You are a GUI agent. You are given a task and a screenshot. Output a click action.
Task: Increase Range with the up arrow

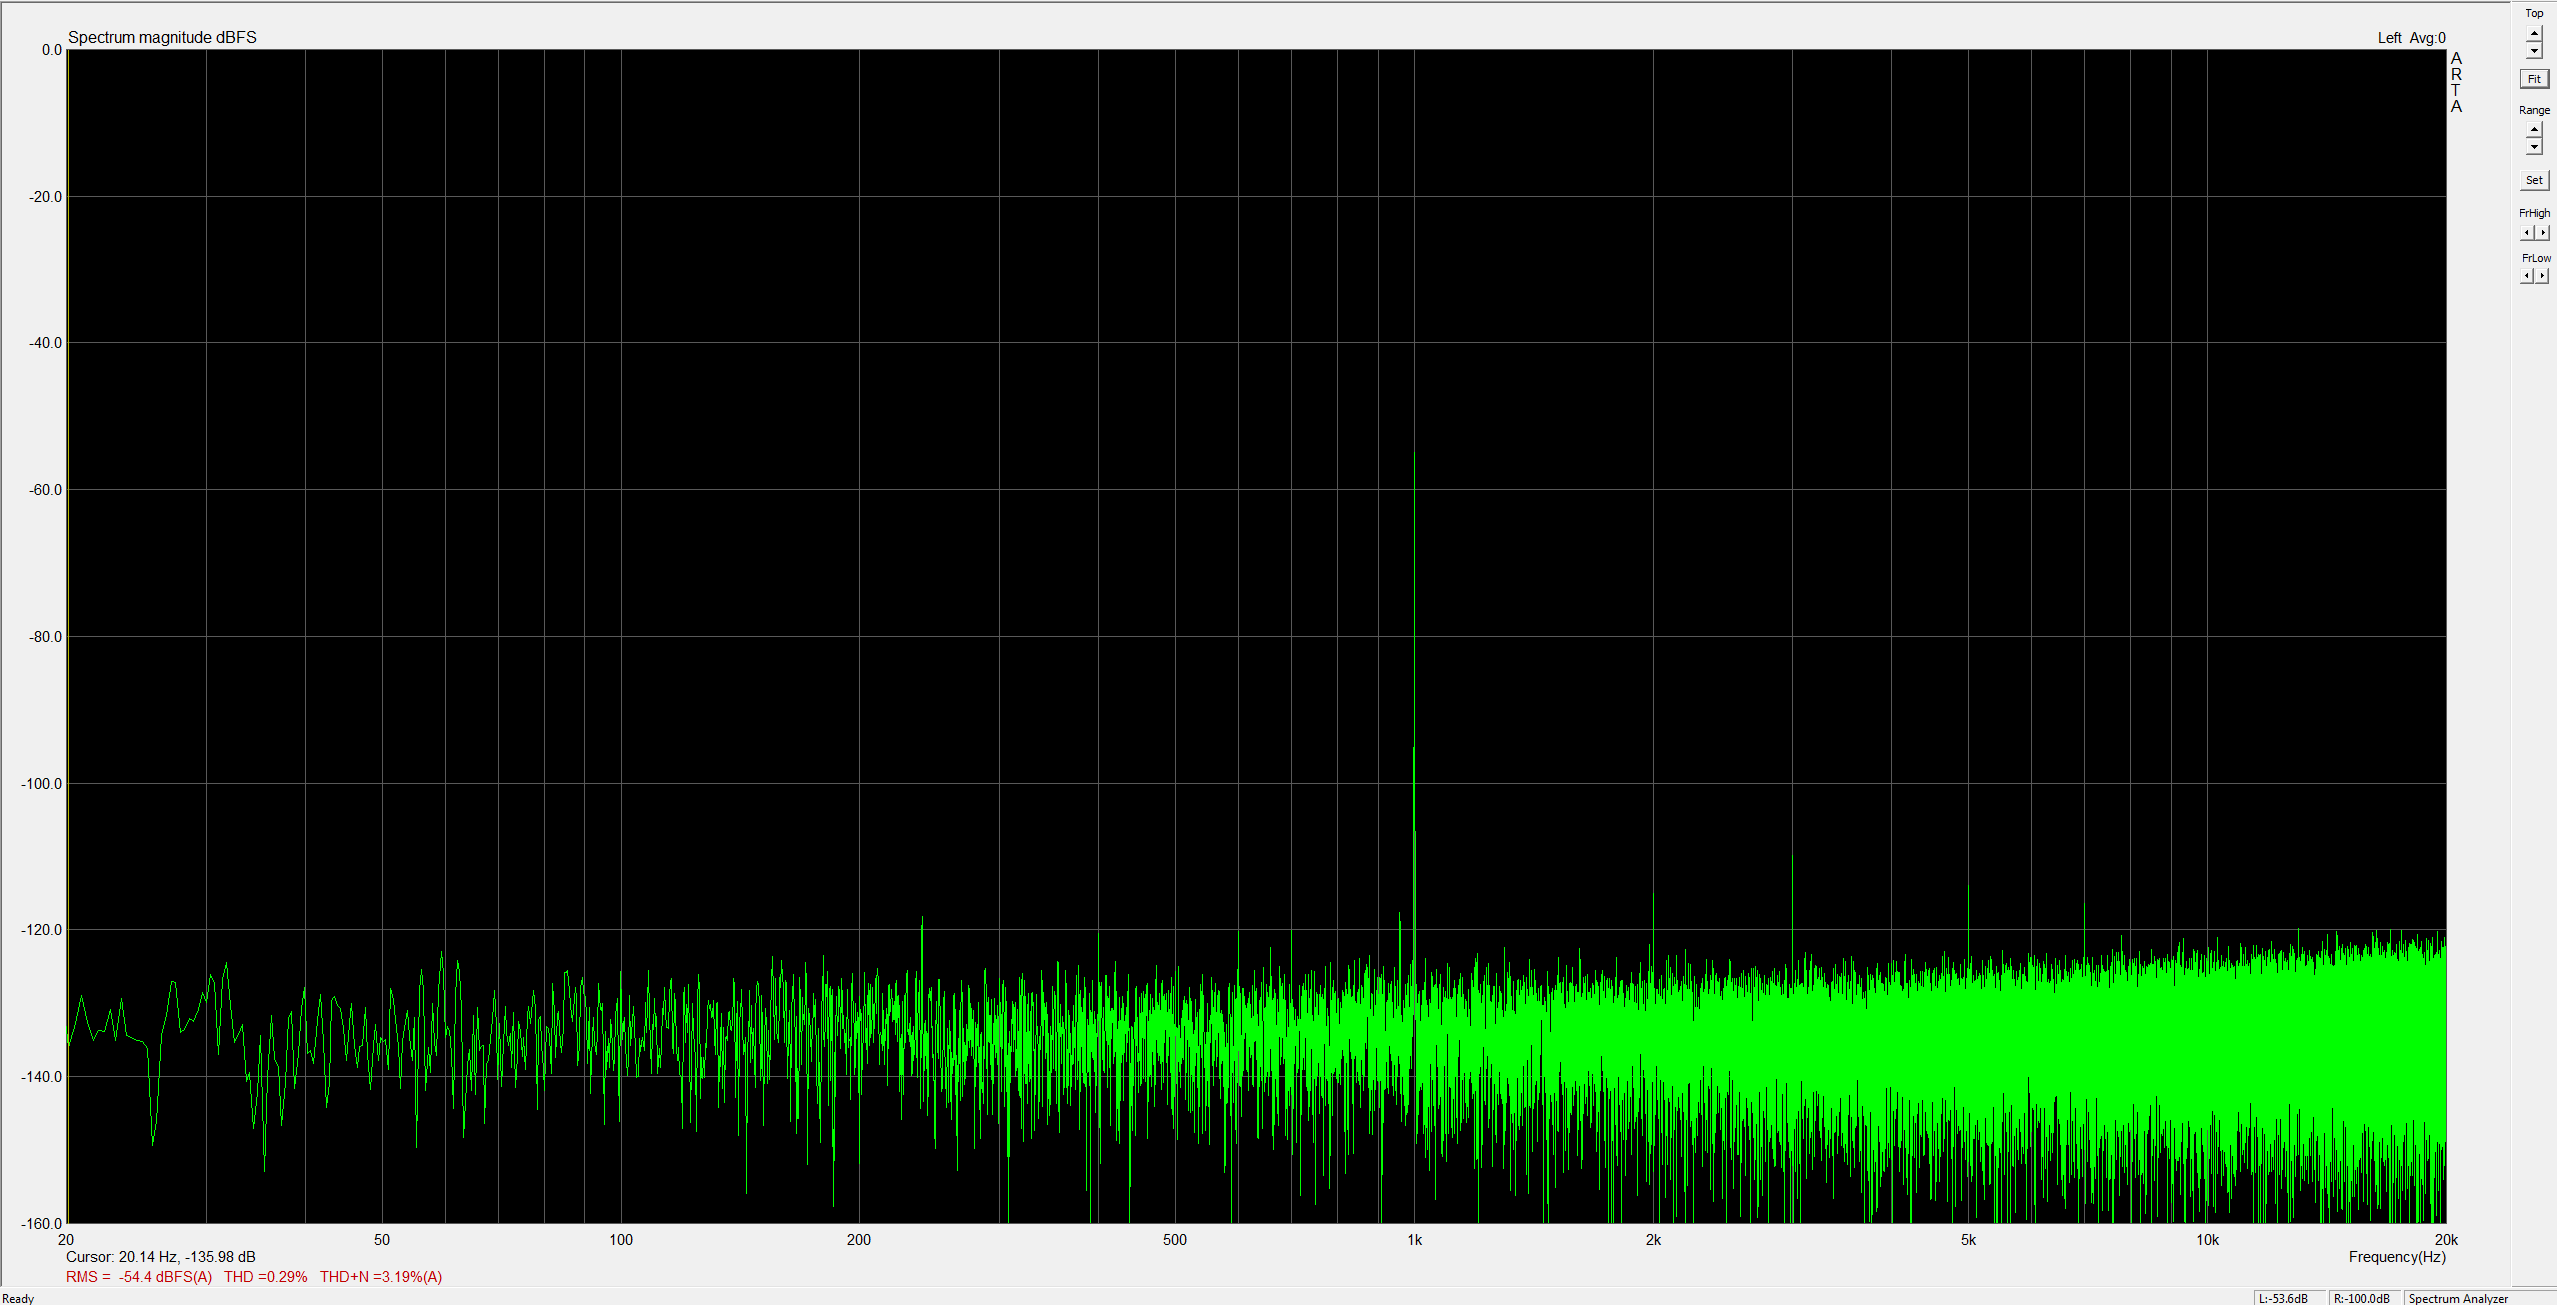tap(2533, 129)
